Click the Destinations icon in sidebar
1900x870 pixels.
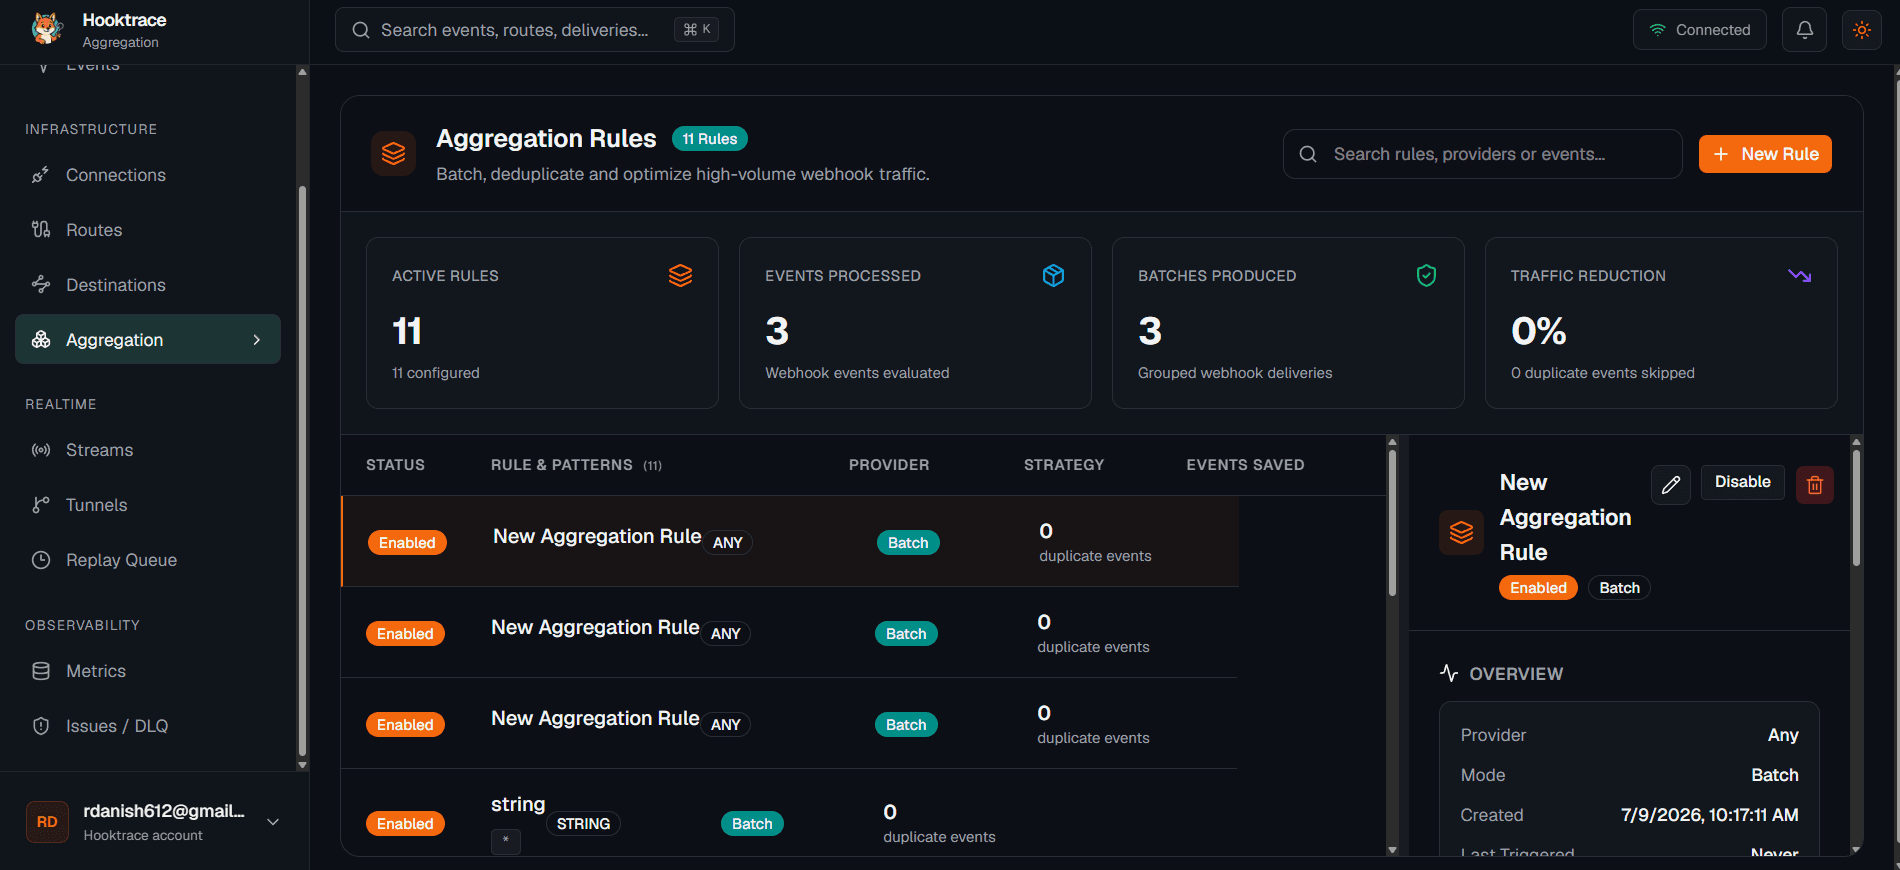[x=41, y=285]
